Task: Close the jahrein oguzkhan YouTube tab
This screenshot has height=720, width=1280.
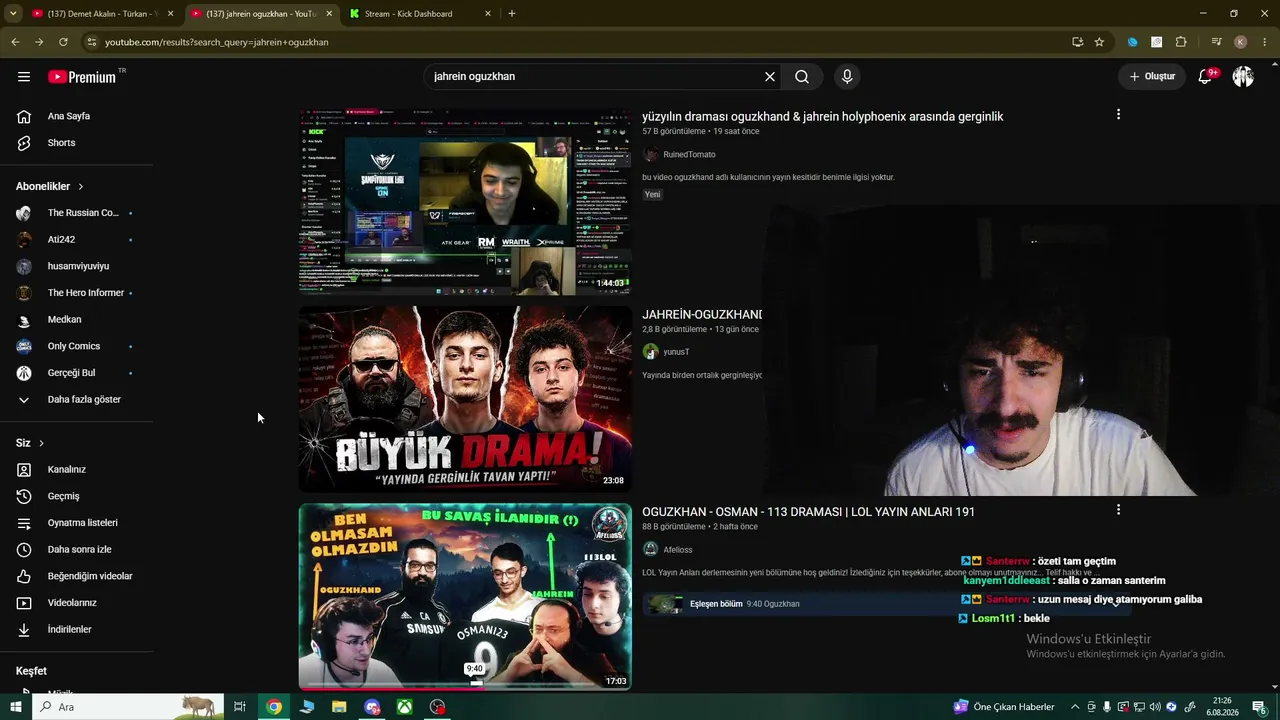Action: [x=329, y=14]
